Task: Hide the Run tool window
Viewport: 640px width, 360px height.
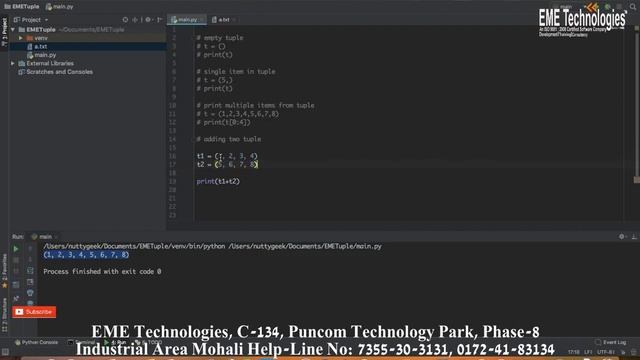Action: pos(634,236)
